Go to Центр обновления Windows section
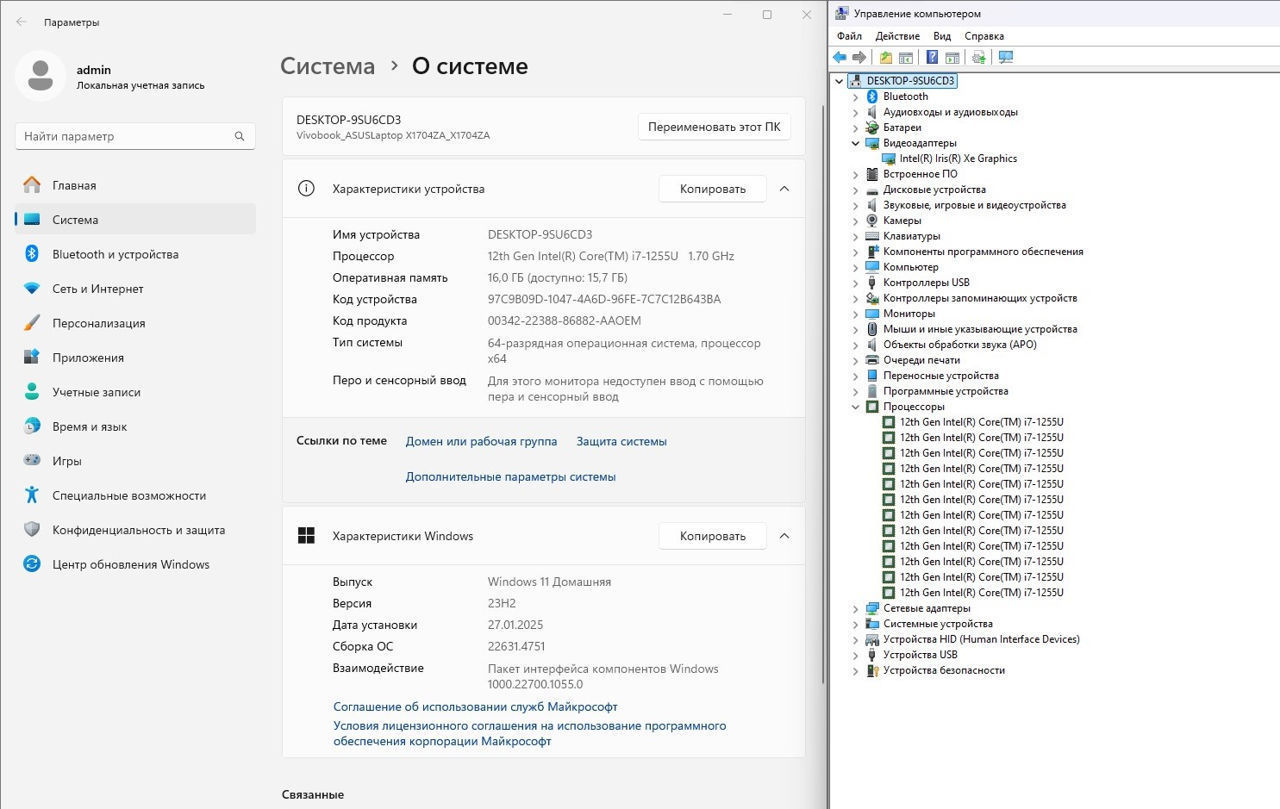 pos(130,564)
